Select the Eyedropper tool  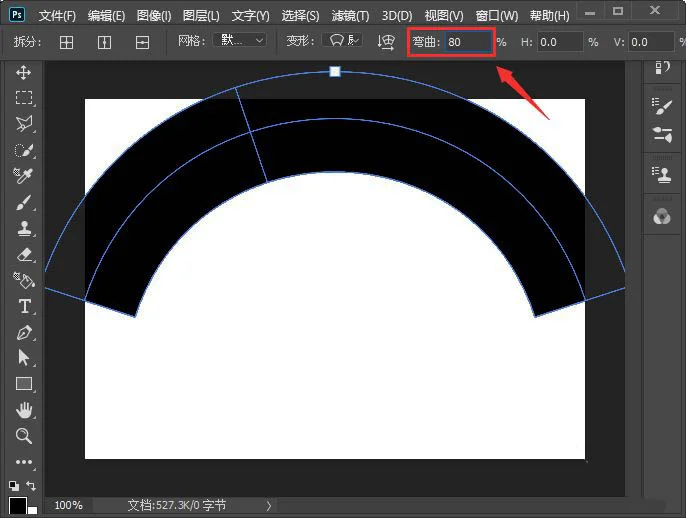pyautogui.click(x=23, y=176)
